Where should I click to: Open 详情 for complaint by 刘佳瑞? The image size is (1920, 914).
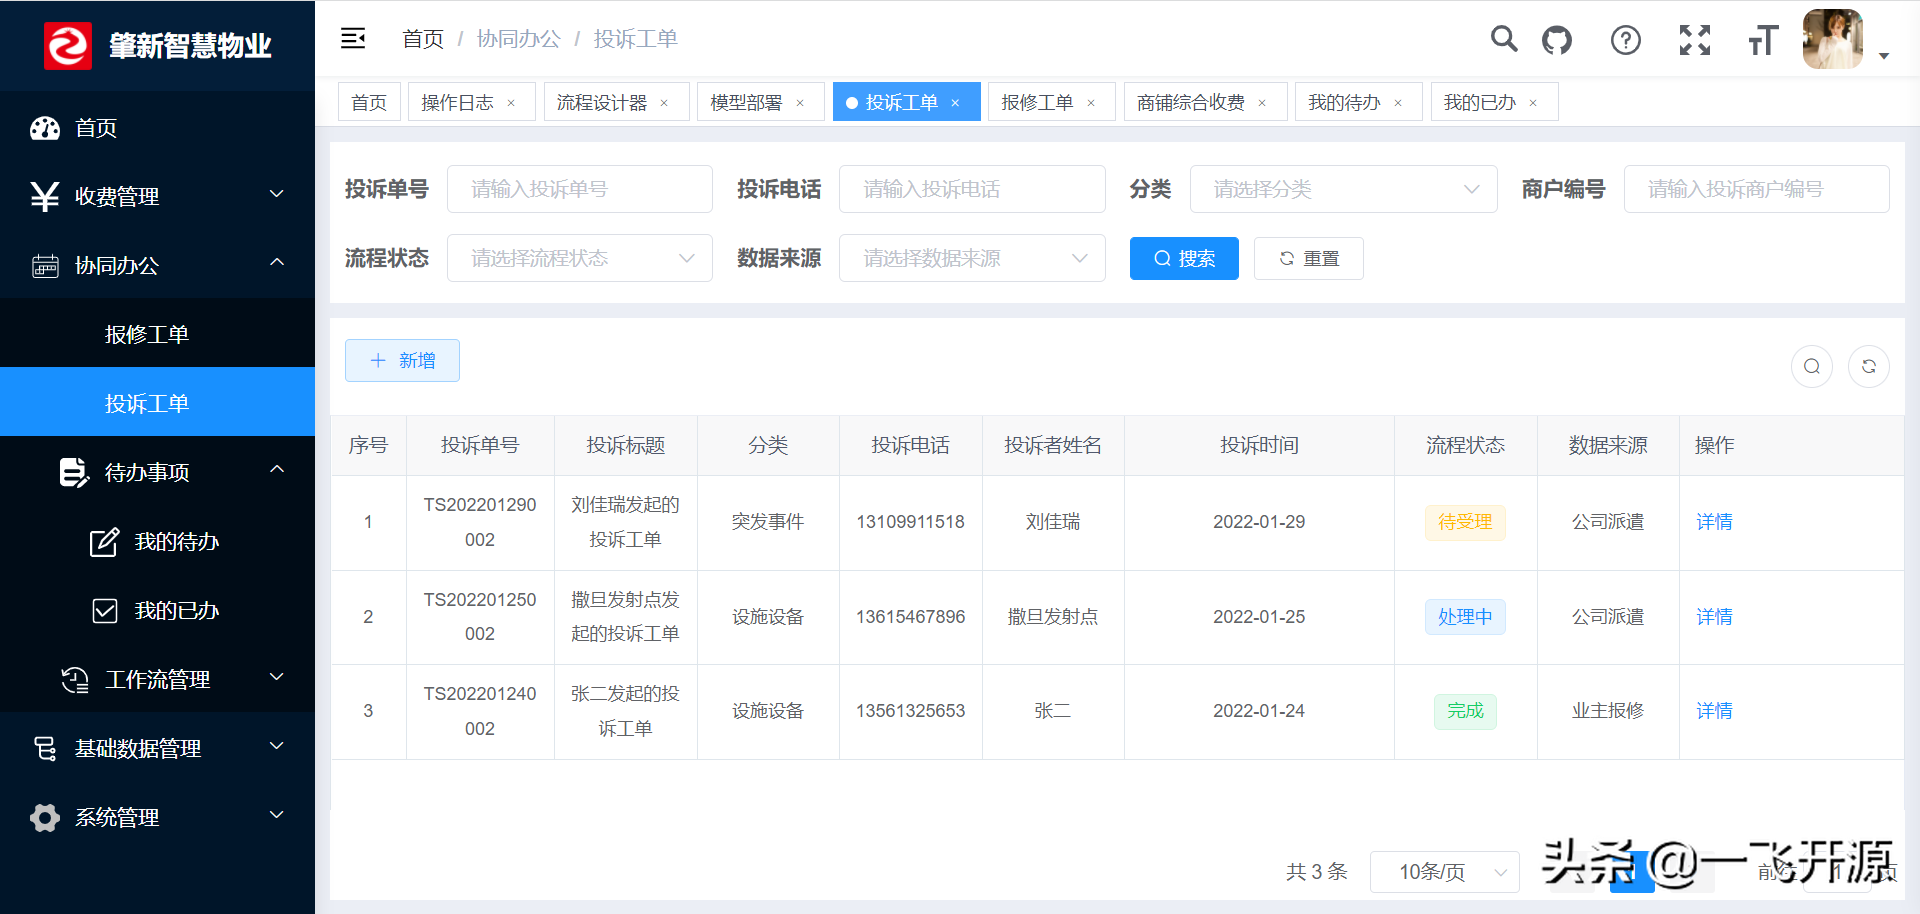1714,522
